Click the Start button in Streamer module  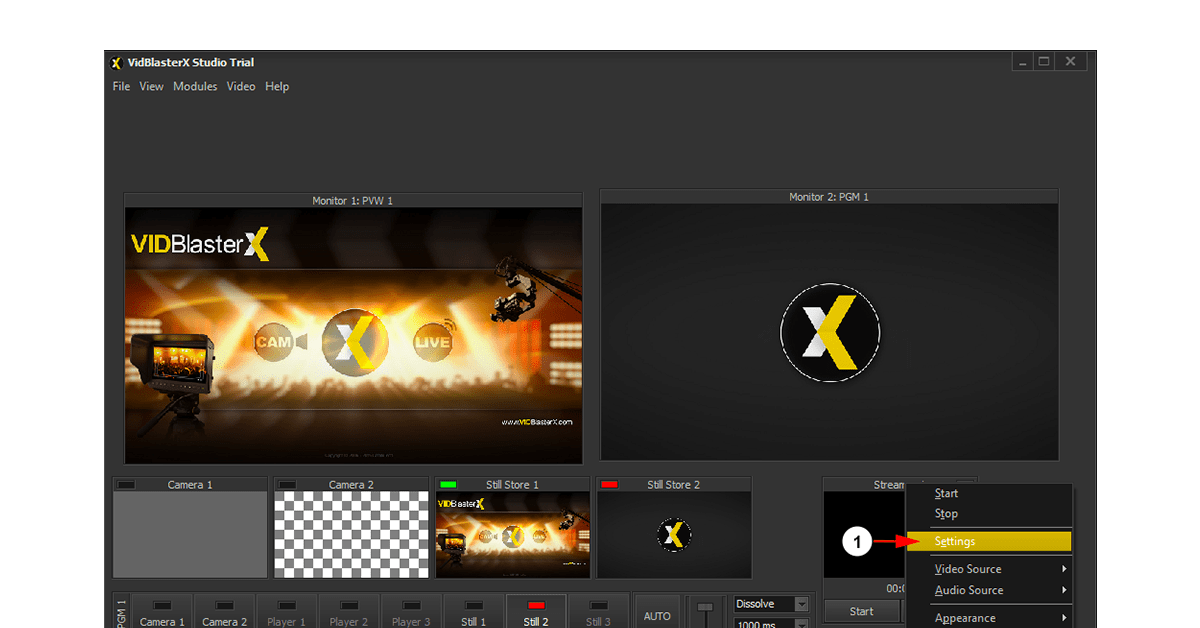click(x=861, y=611)
